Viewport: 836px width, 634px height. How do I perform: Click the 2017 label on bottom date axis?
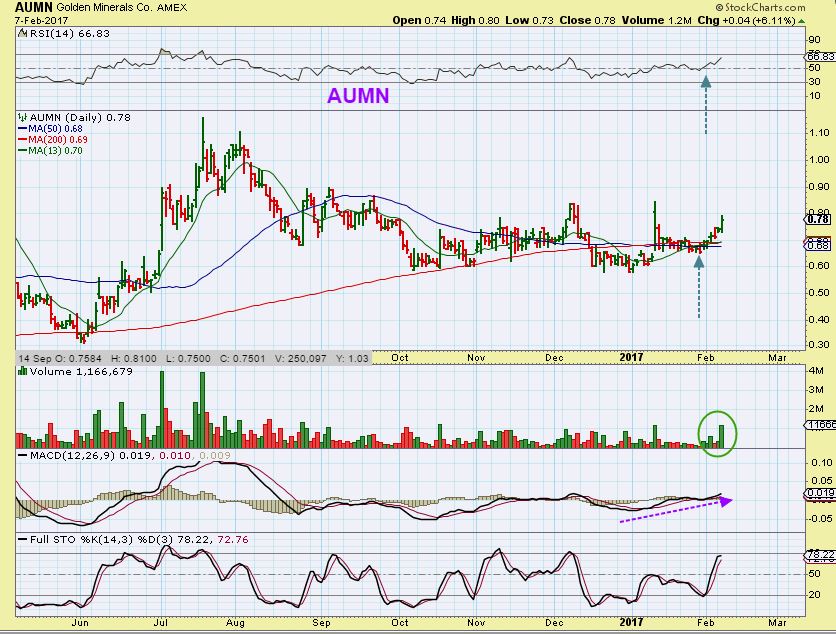click(x=631, y=622)
